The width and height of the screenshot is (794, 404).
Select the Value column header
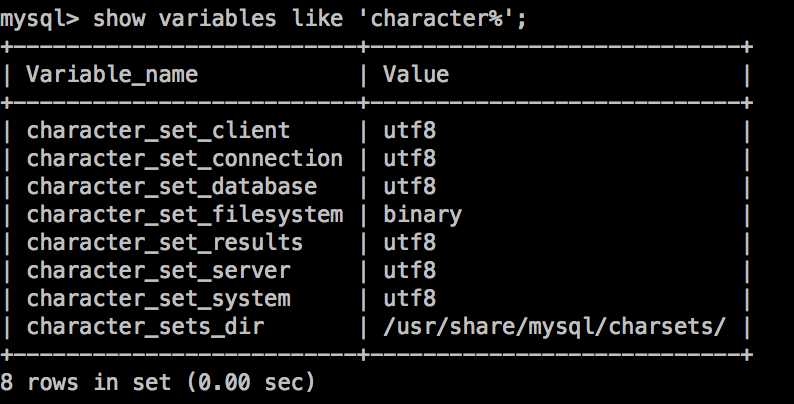click(x=416, y=74)
